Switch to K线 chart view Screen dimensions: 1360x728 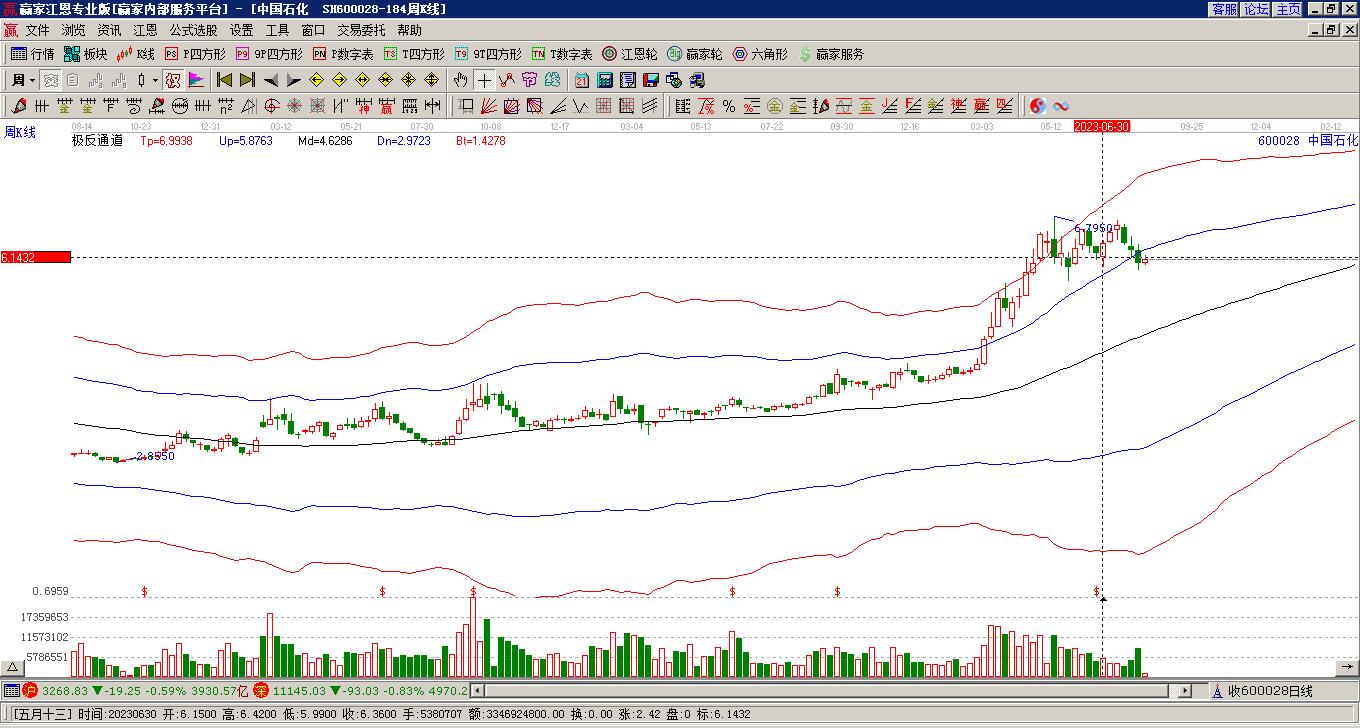(x=135, y=54)
